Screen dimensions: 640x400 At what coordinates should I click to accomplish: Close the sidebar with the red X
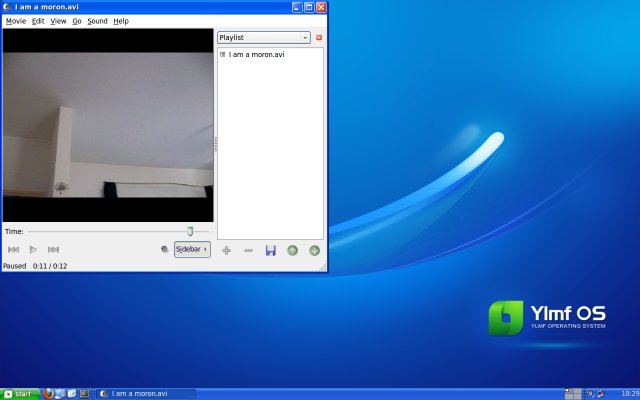(319, 37)
